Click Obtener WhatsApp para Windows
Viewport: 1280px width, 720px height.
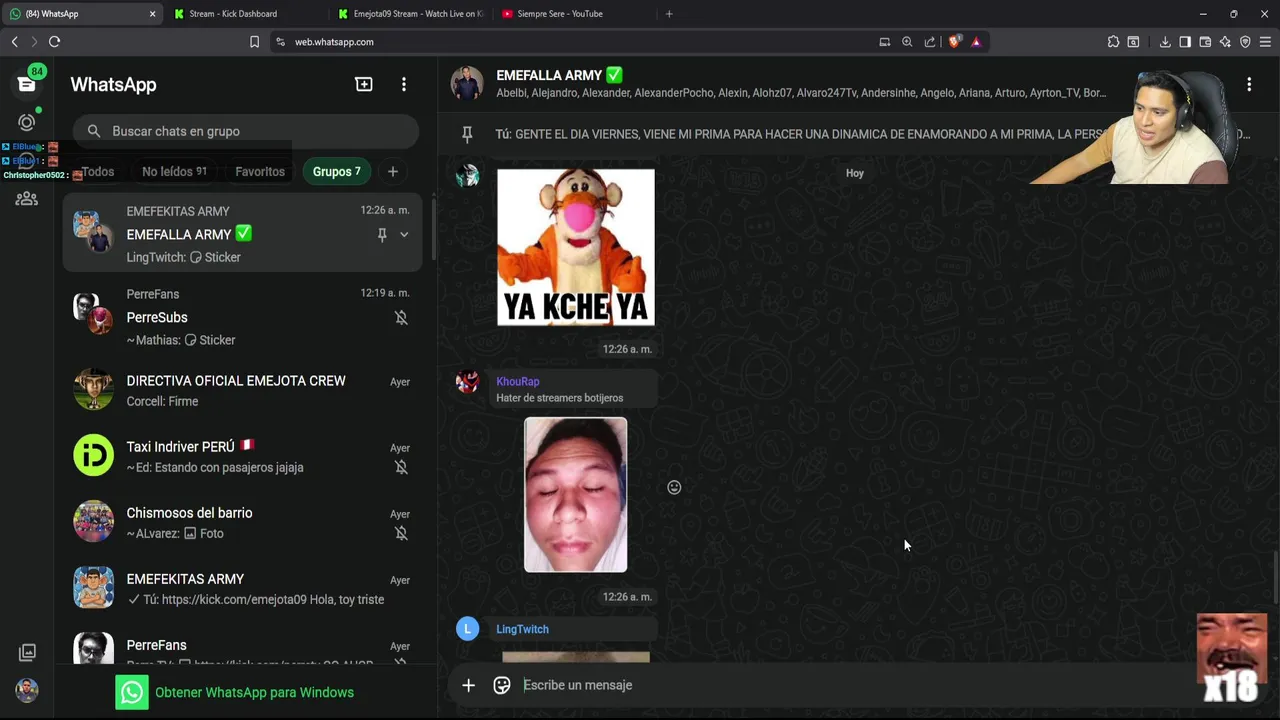[235, 692]
